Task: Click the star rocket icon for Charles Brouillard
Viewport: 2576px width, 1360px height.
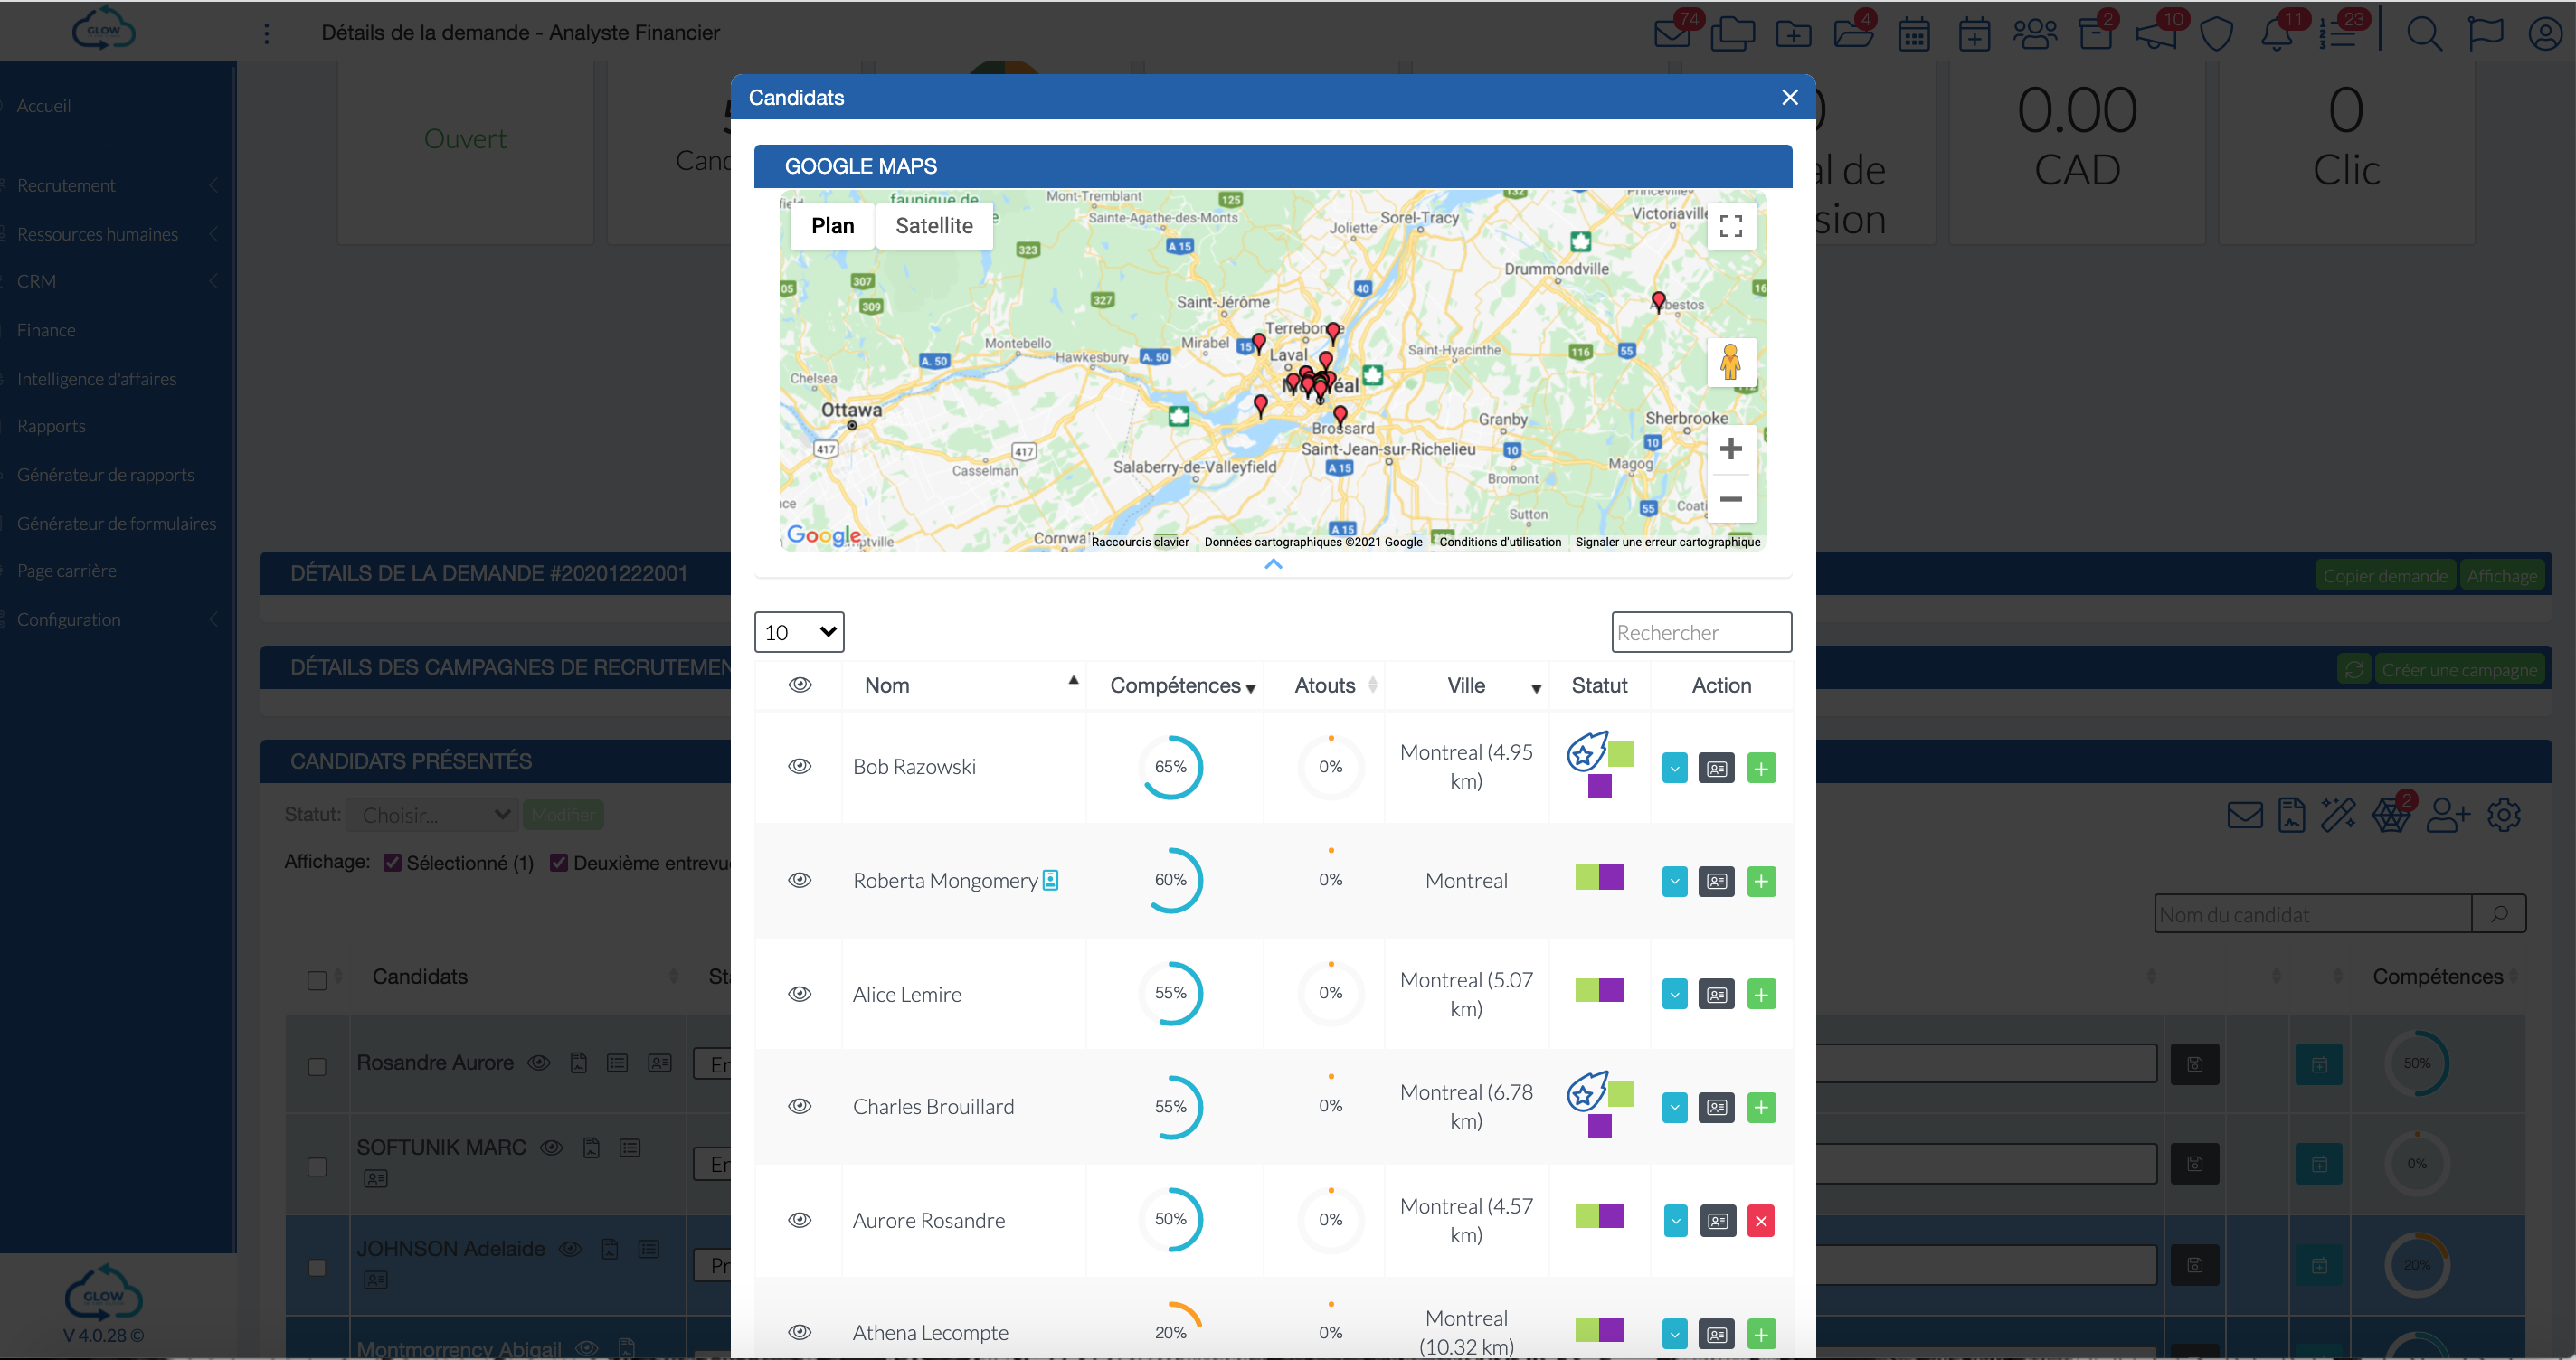Action: (x=1586, y=1092)
